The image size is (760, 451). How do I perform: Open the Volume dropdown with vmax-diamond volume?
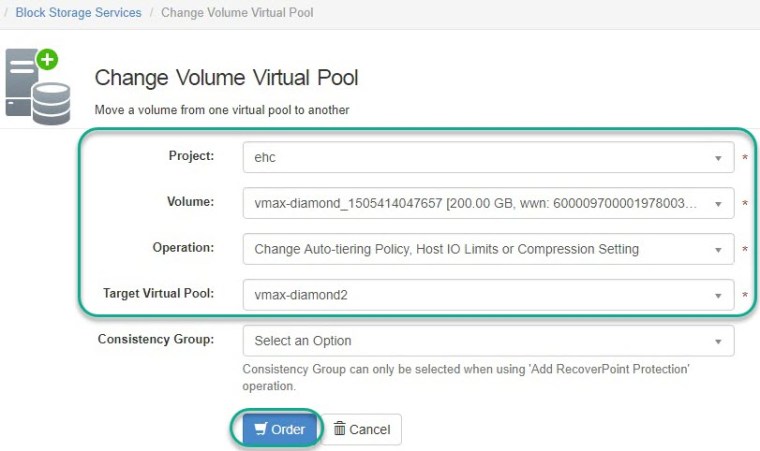480,204
